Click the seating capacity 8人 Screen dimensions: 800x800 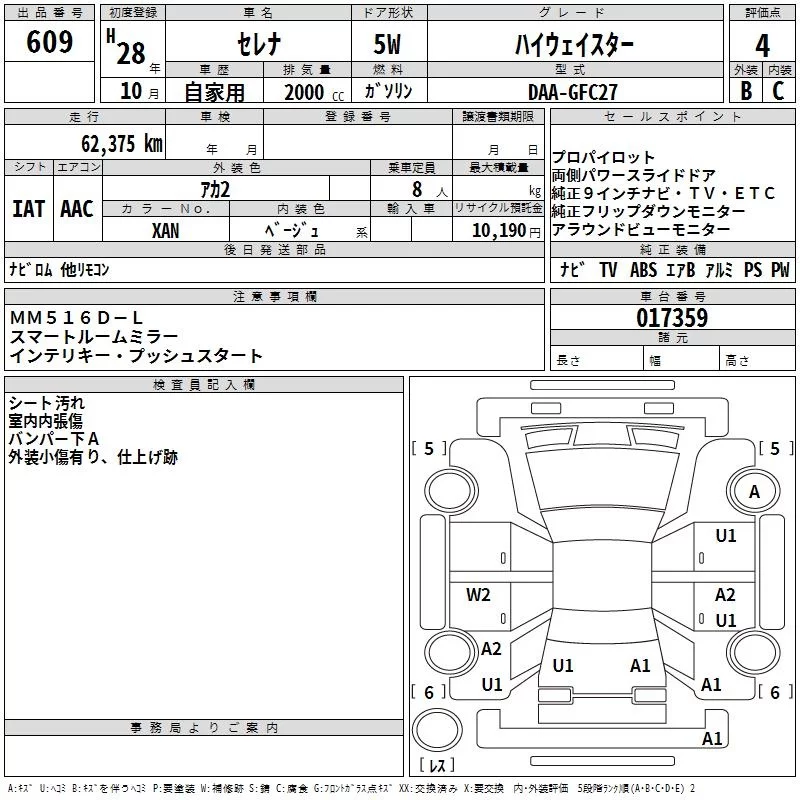(x=430, y=189)
